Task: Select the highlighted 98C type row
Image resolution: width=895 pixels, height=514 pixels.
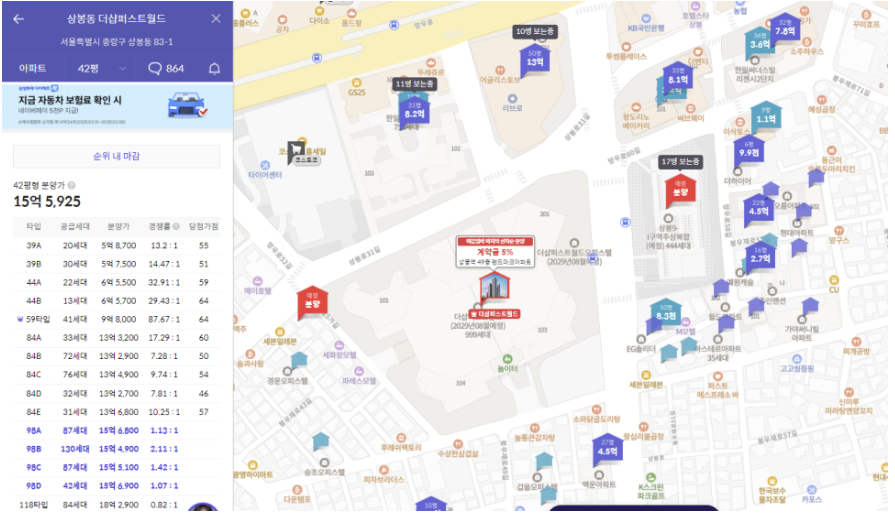Action: pos(116,467)
